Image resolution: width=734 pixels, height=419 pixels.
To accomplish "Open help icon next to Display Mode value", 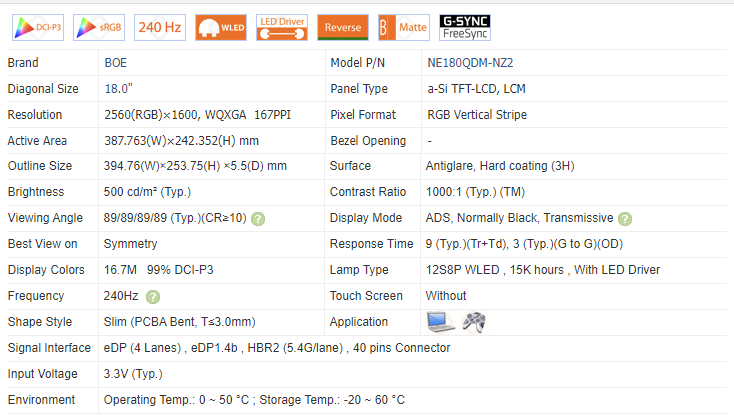I will [x=625, y=219].
